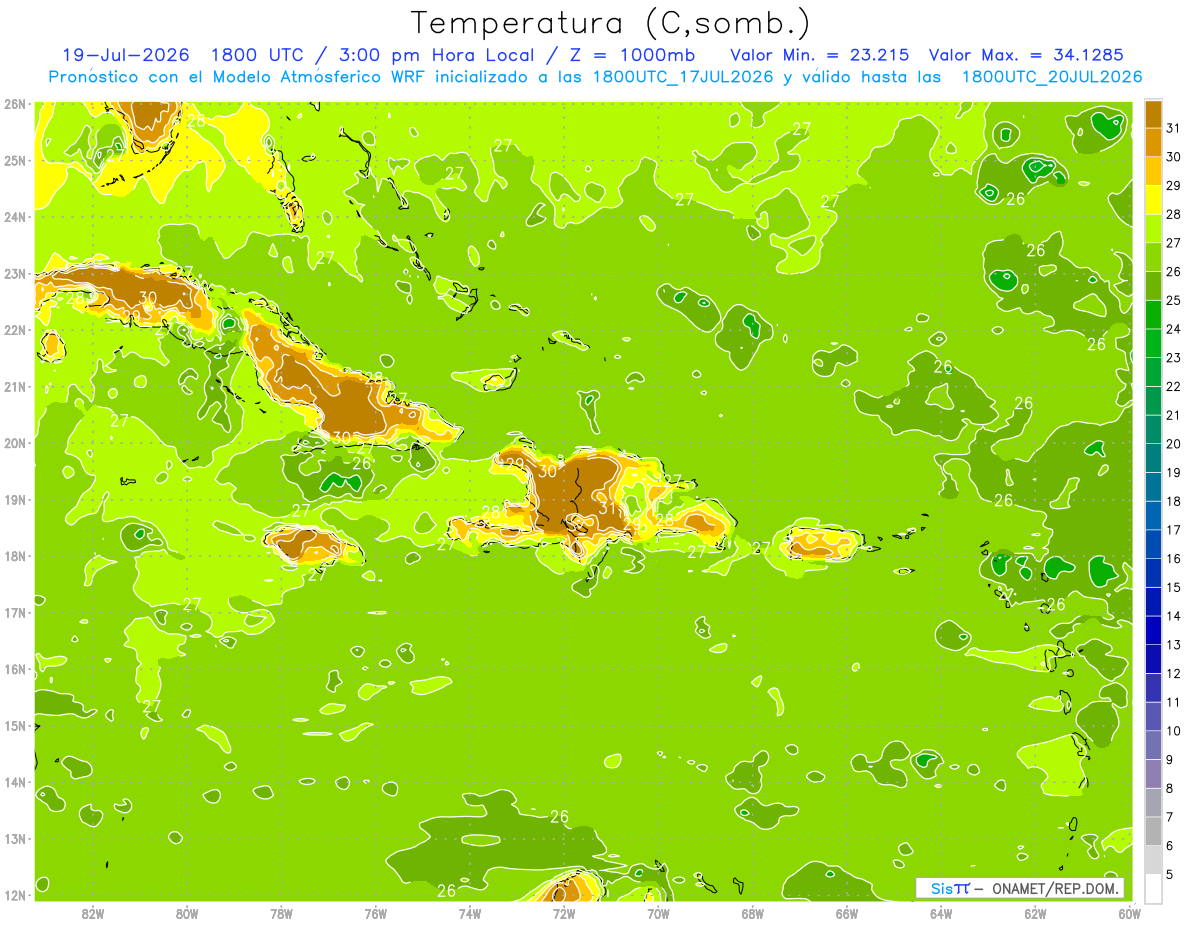
Task: Click latitude axis label "26N"
Action: click(15, 104)
